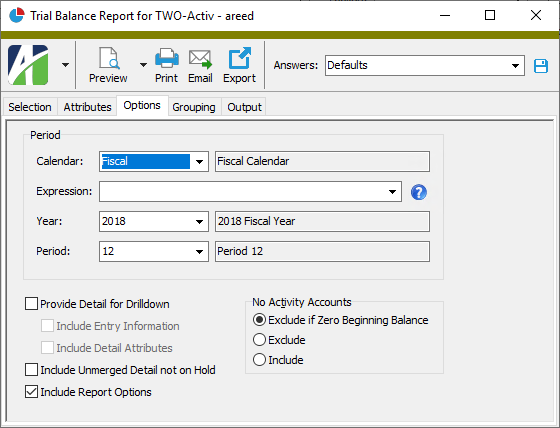Click the ActivityHD logo icon

pyautogui.click(x=28, y=65)
